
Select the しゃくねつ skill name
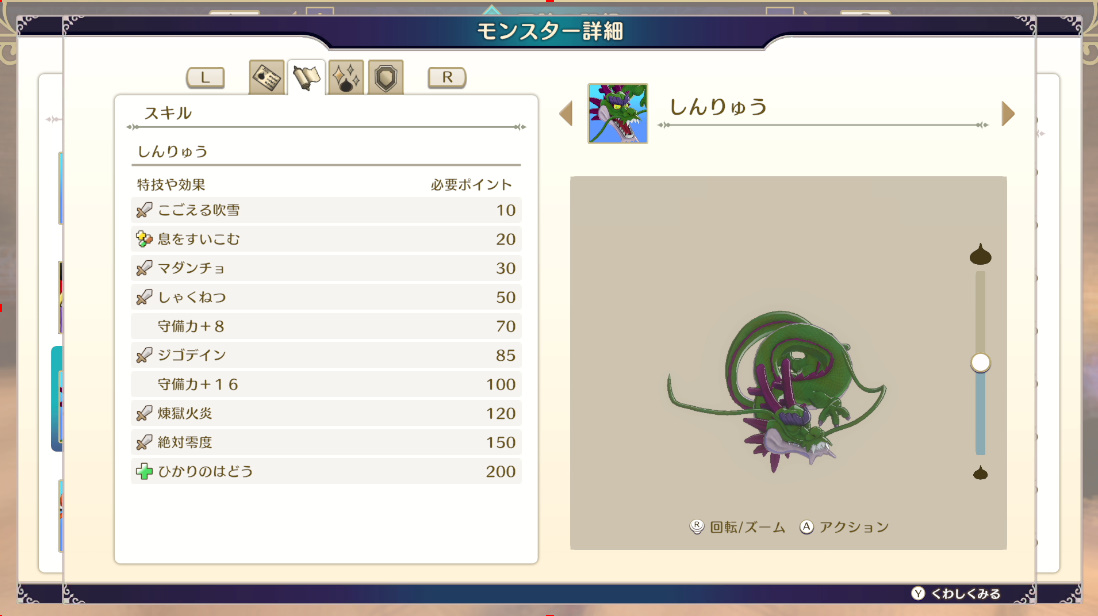coord(192,297)
